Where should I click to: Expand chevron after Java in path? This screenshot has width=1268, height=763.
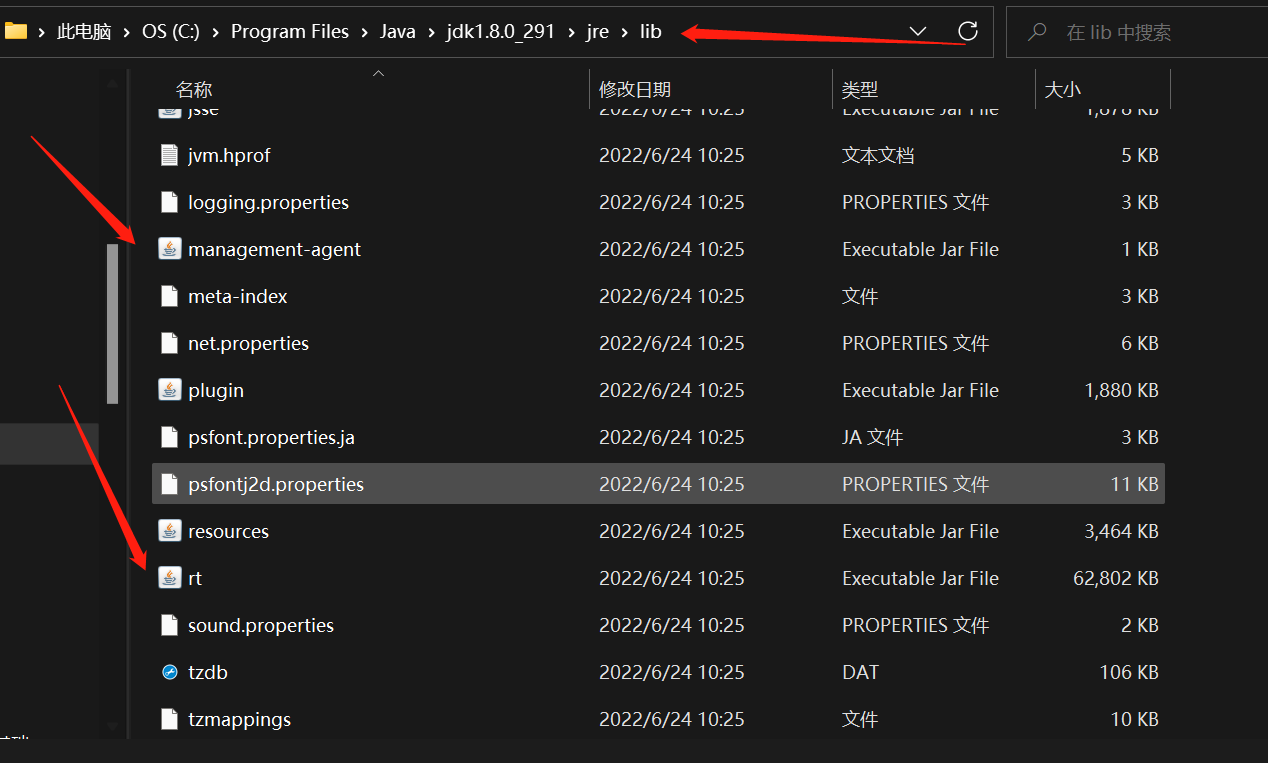[x=431, y=32]
